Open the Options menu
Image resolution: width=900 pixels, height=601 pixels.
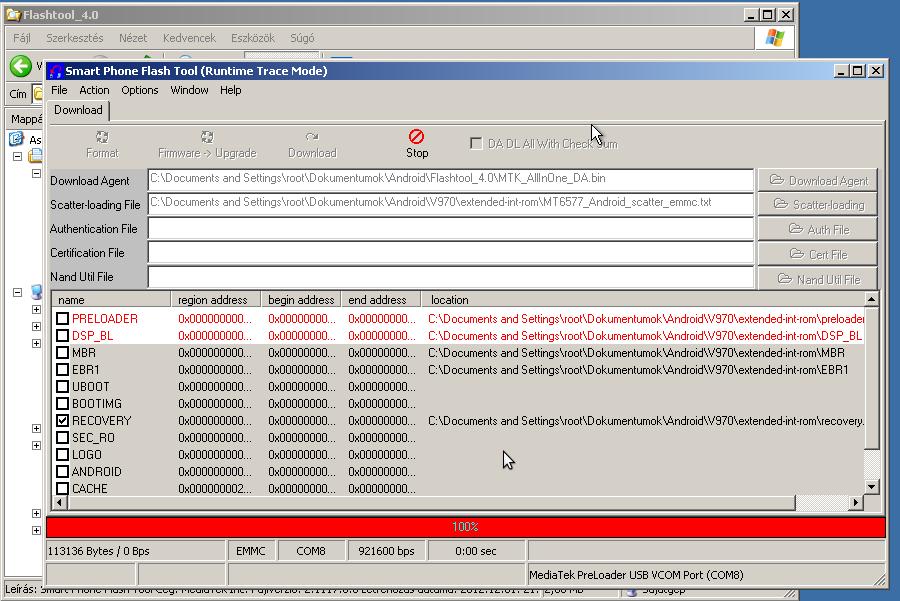tap(139, 90)
